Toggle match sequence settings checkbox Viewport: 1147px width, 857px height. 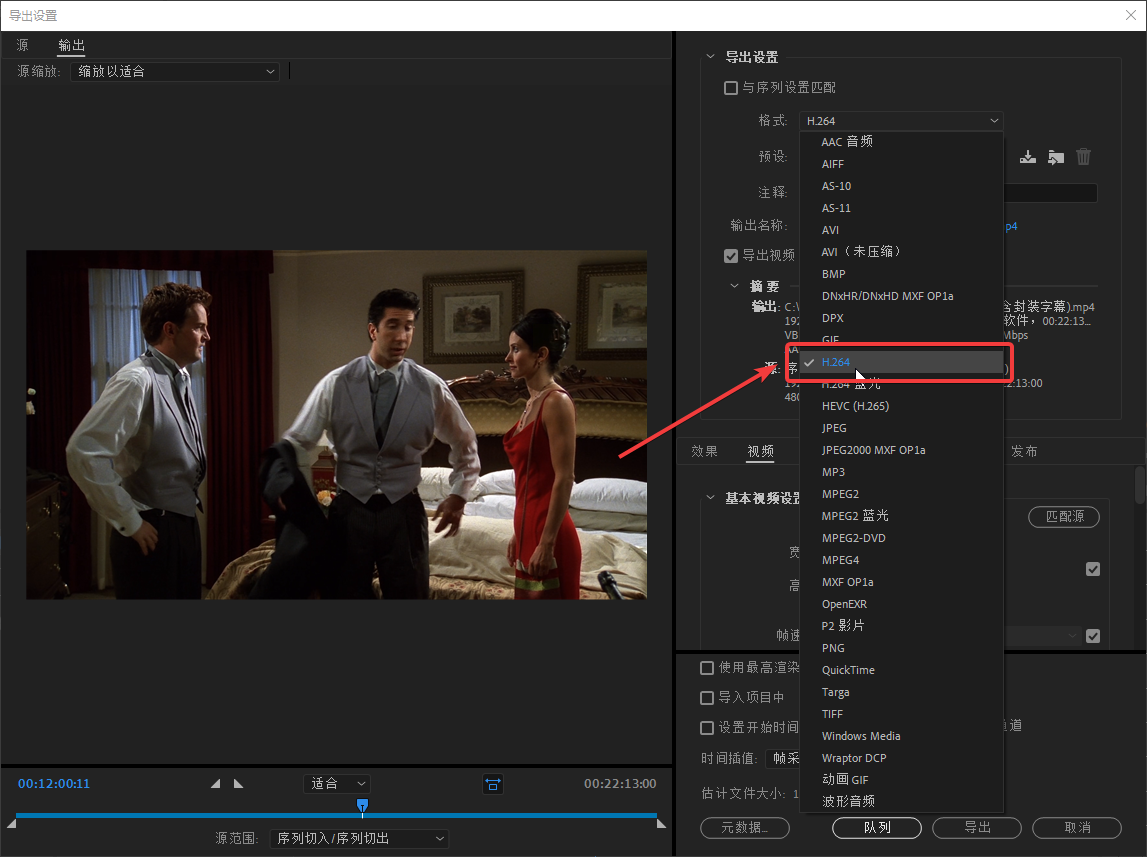[730, 88]
